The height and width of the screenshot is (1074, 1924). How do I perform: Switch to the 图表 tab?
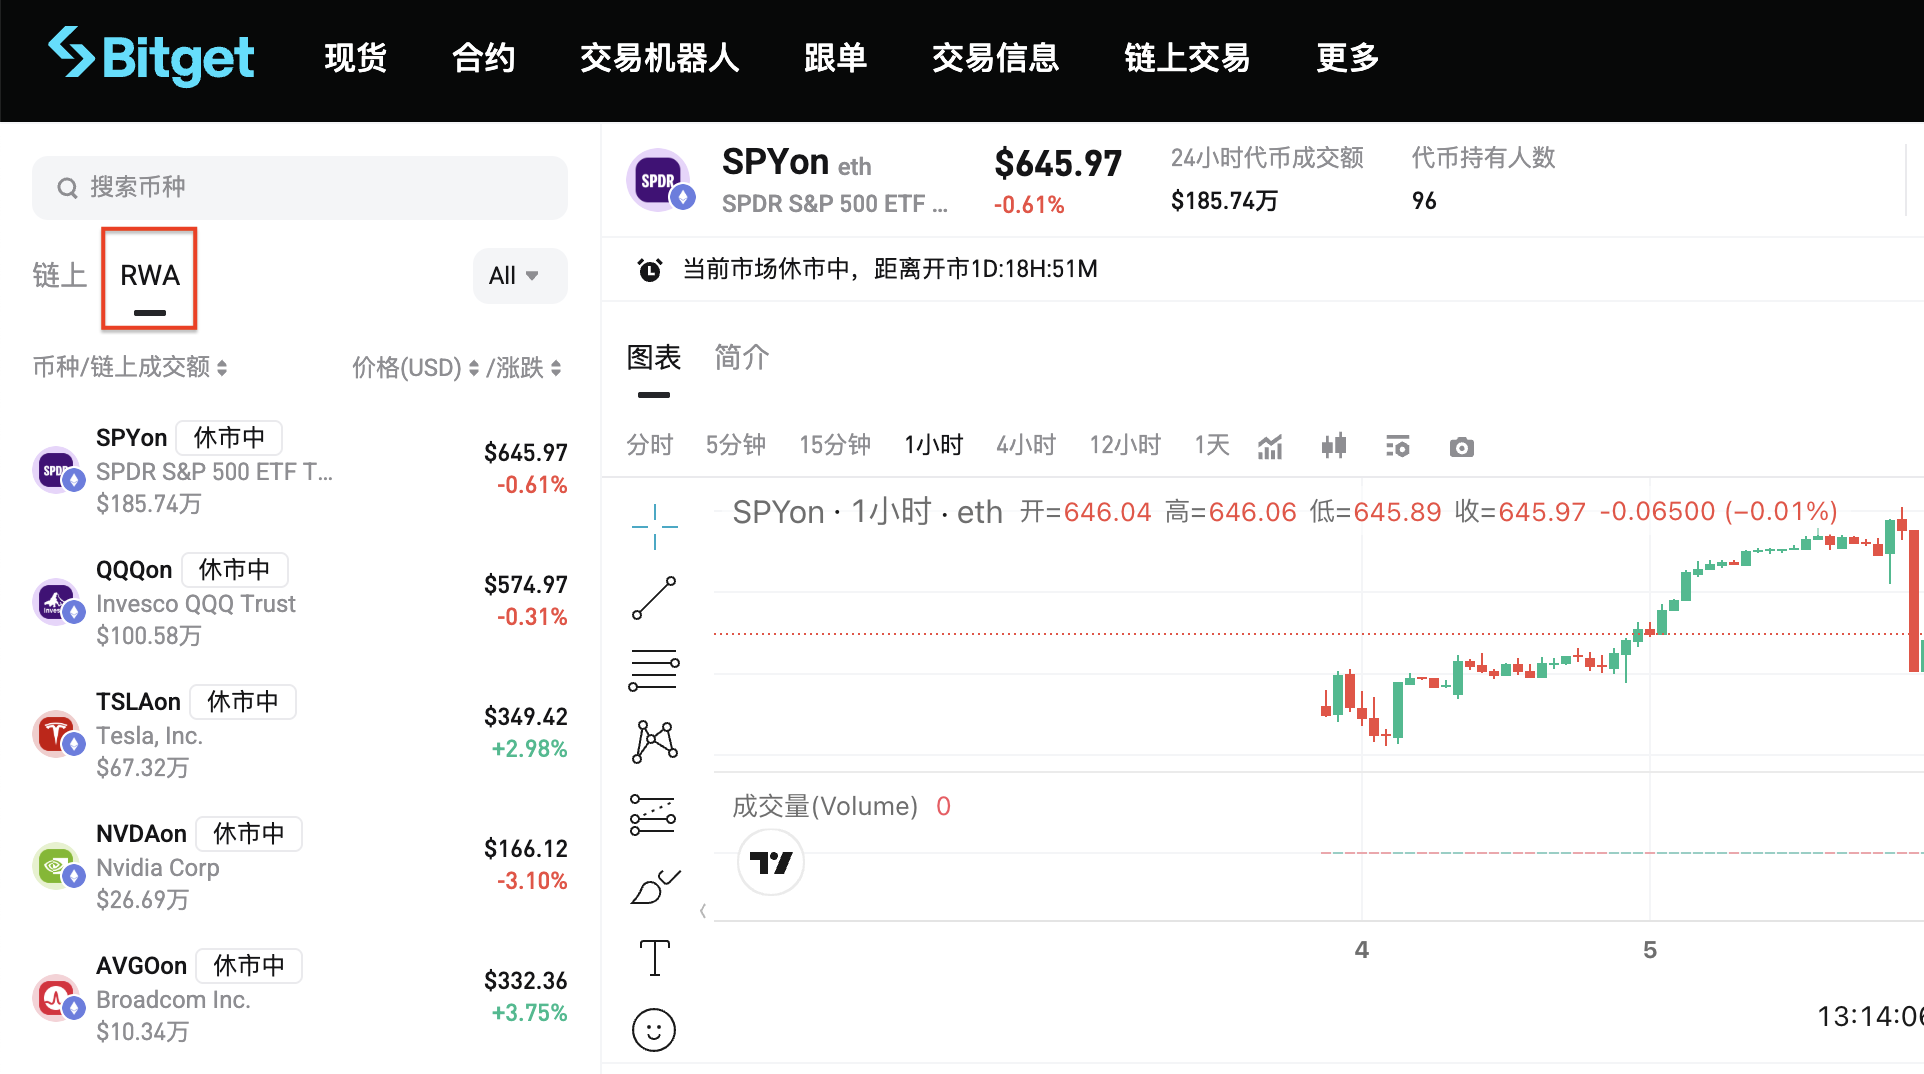coord(654,358)
